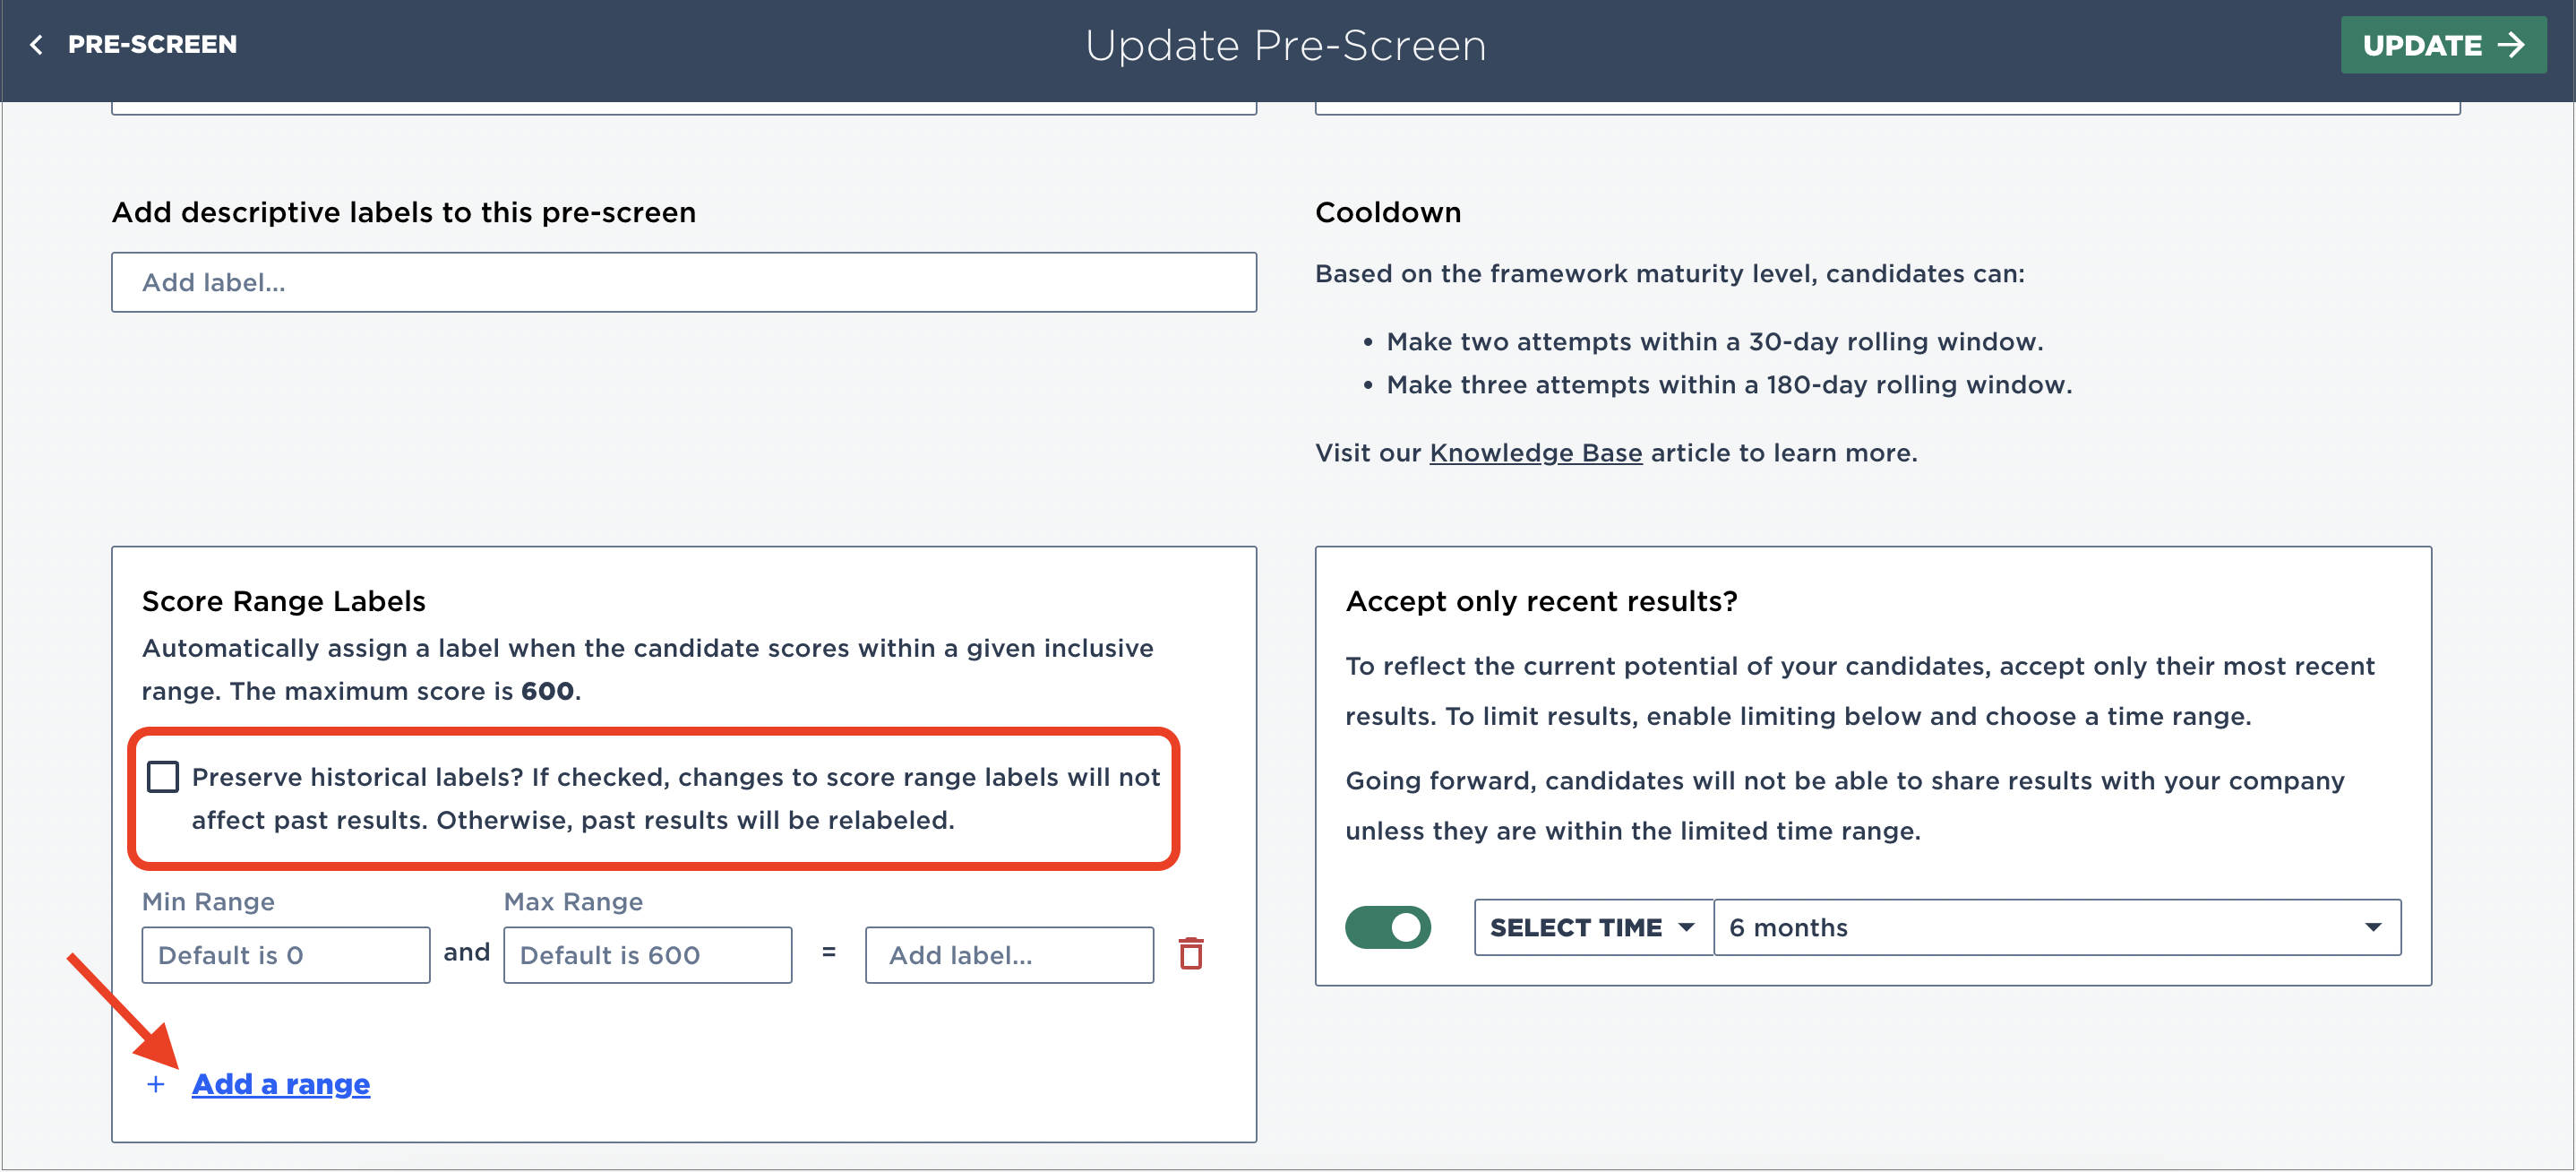Viewport: 2576px width, 1172px height.
Task: Navigate back via PRE-SCREEN header item
Action: 152,44
